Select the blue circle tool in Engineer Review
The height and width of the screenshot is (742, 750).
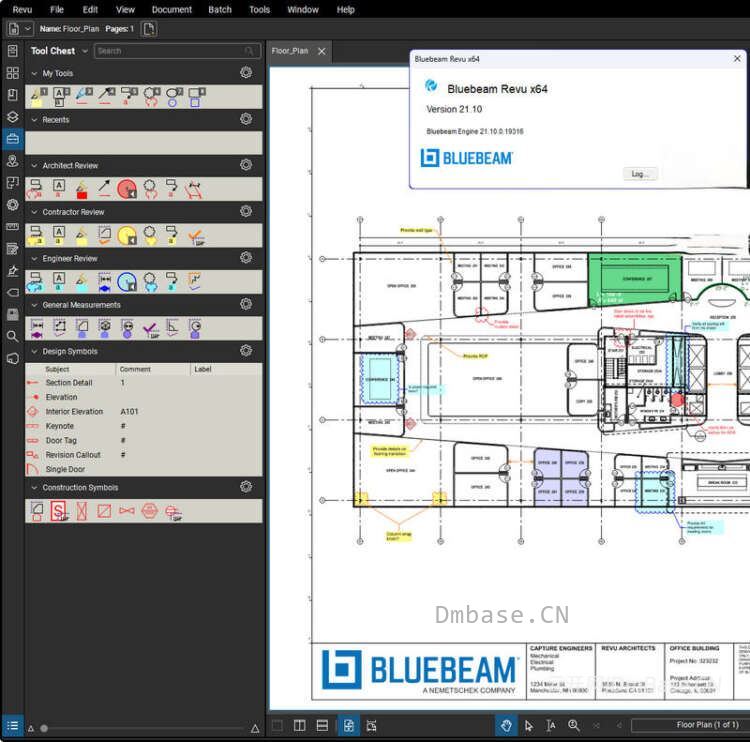point(127,282)
